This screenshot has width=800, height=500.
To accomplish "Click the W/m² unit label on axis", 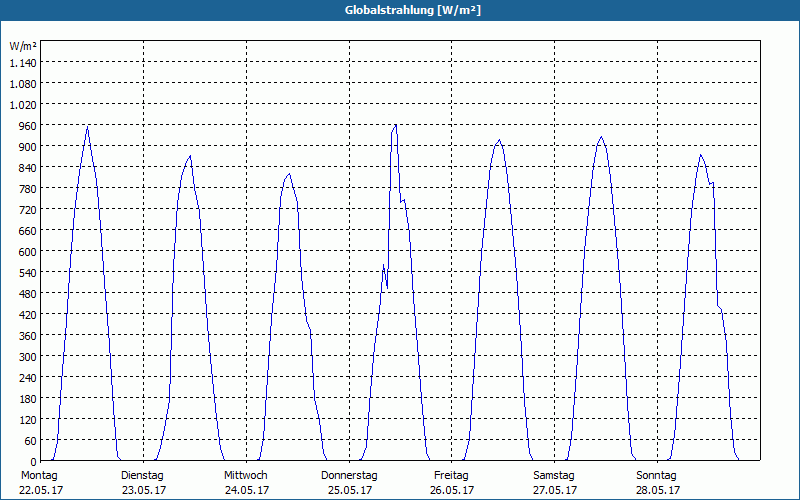I will pos(23,46).
